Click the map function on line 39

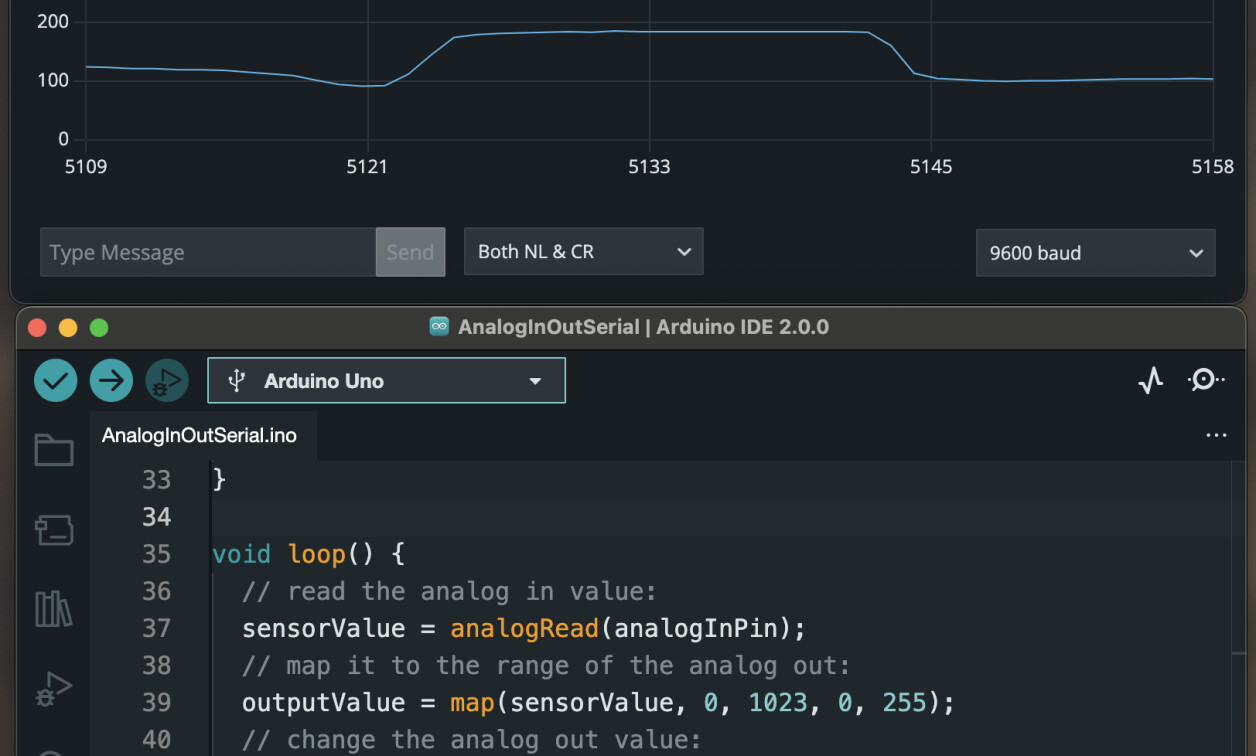[472, 703]
